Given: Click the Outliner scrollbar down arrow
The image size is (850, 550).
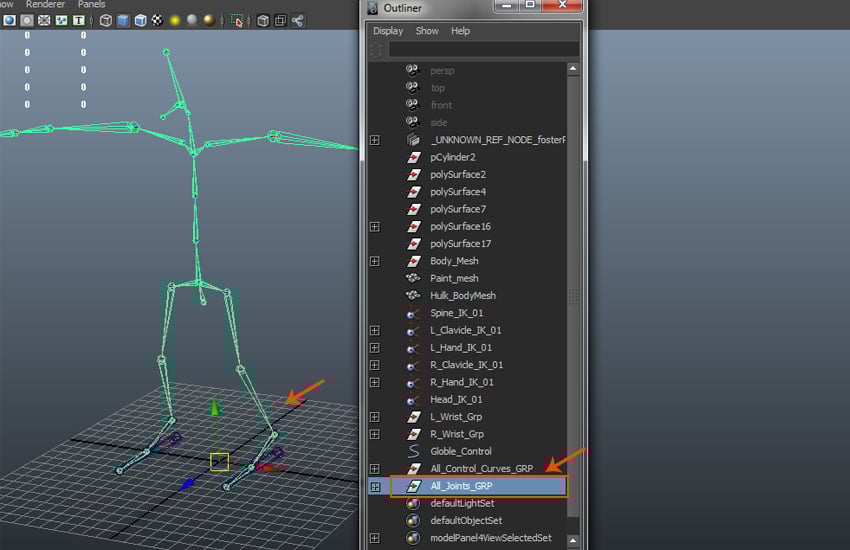Looking at the screenshot, I should (573, 538).
